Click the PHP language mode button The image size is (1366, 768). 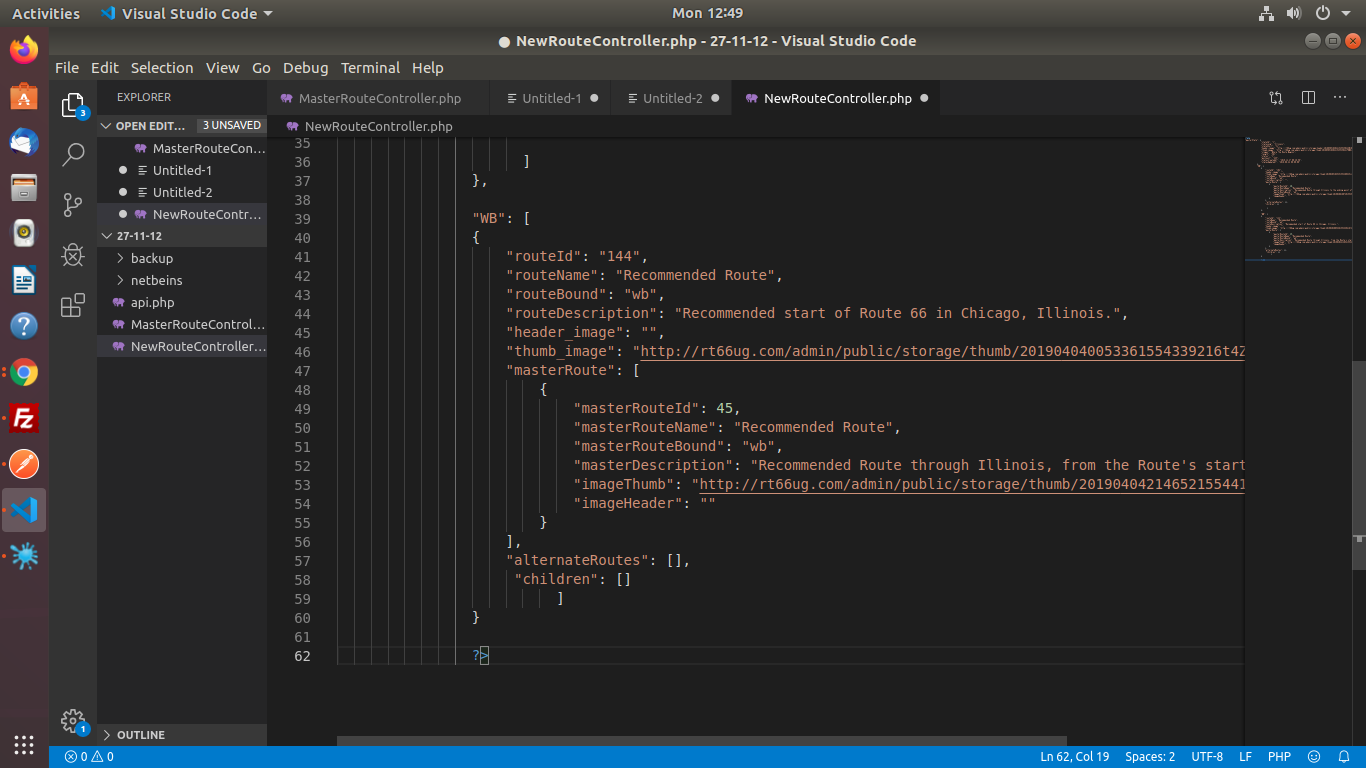point(1279,757)
